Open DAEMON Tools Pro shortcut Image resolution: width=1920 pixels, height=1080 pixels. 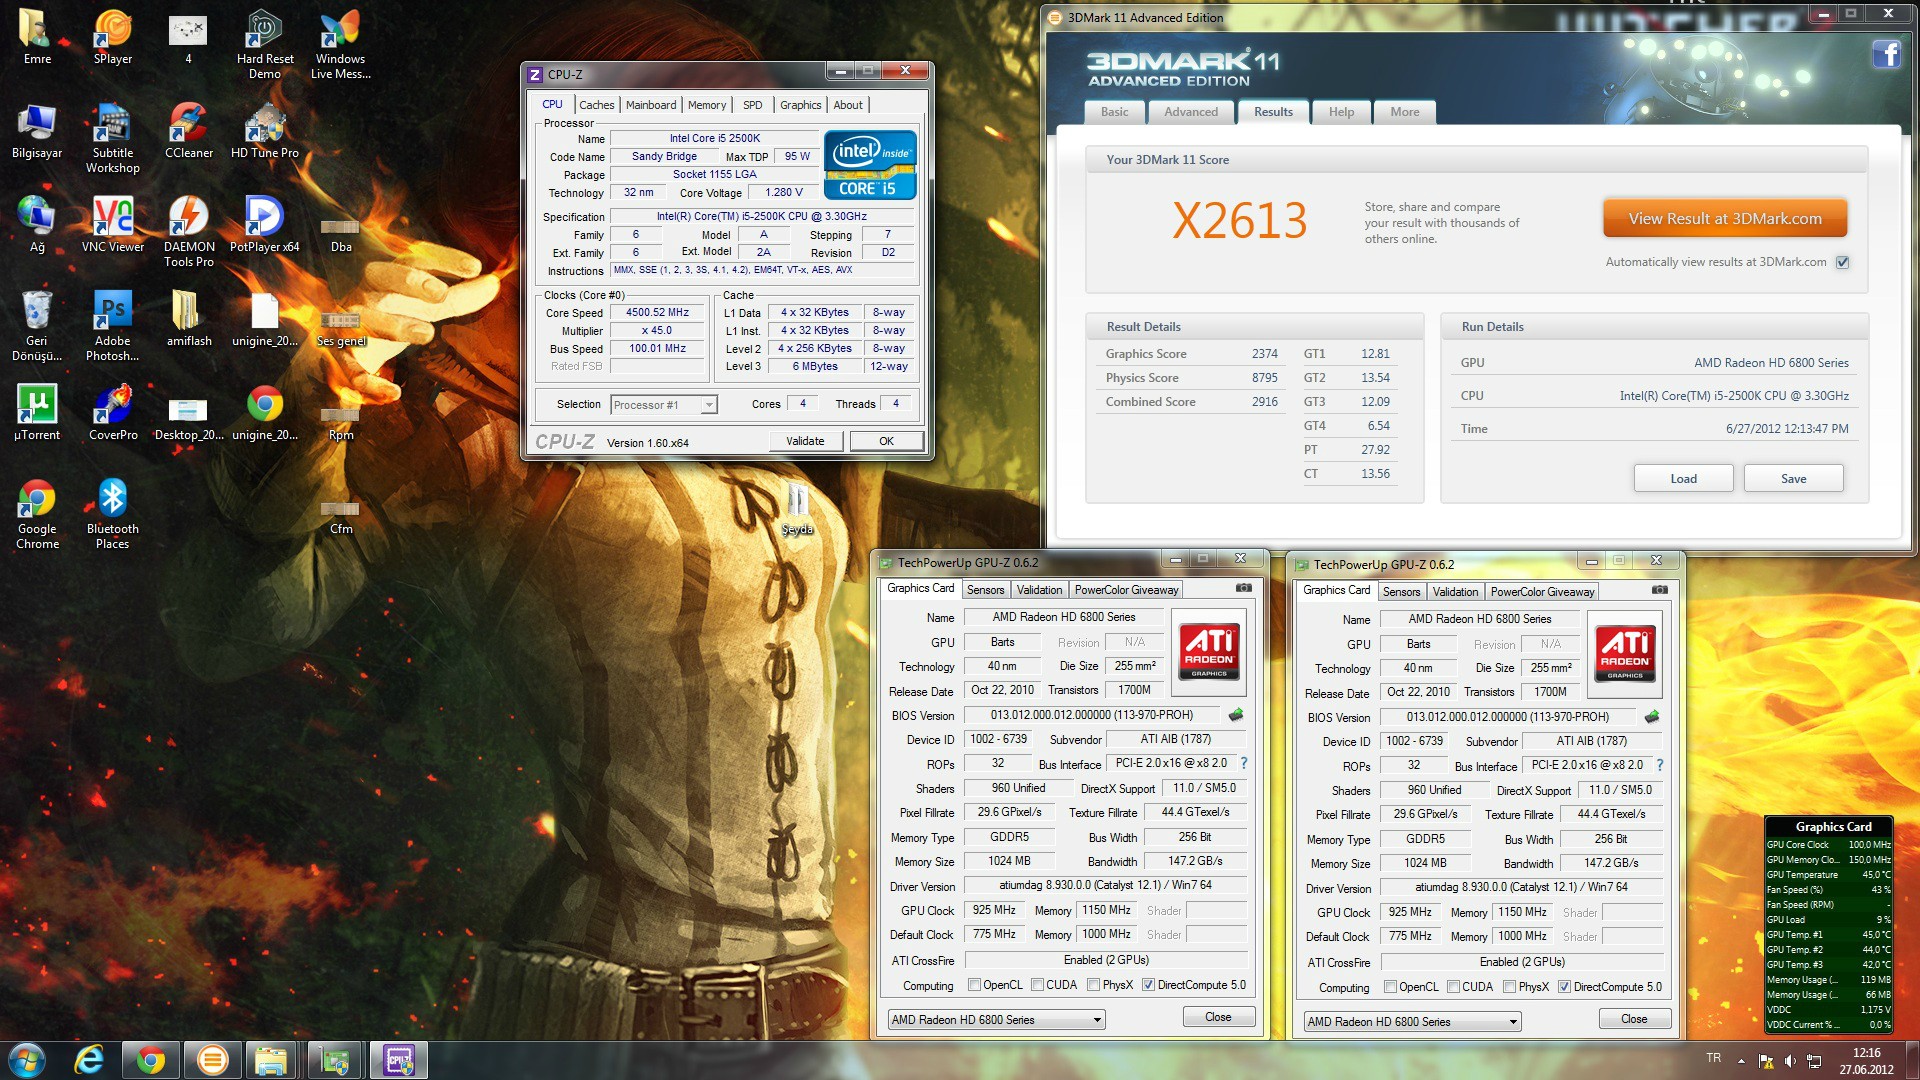(x=189, y=233)
